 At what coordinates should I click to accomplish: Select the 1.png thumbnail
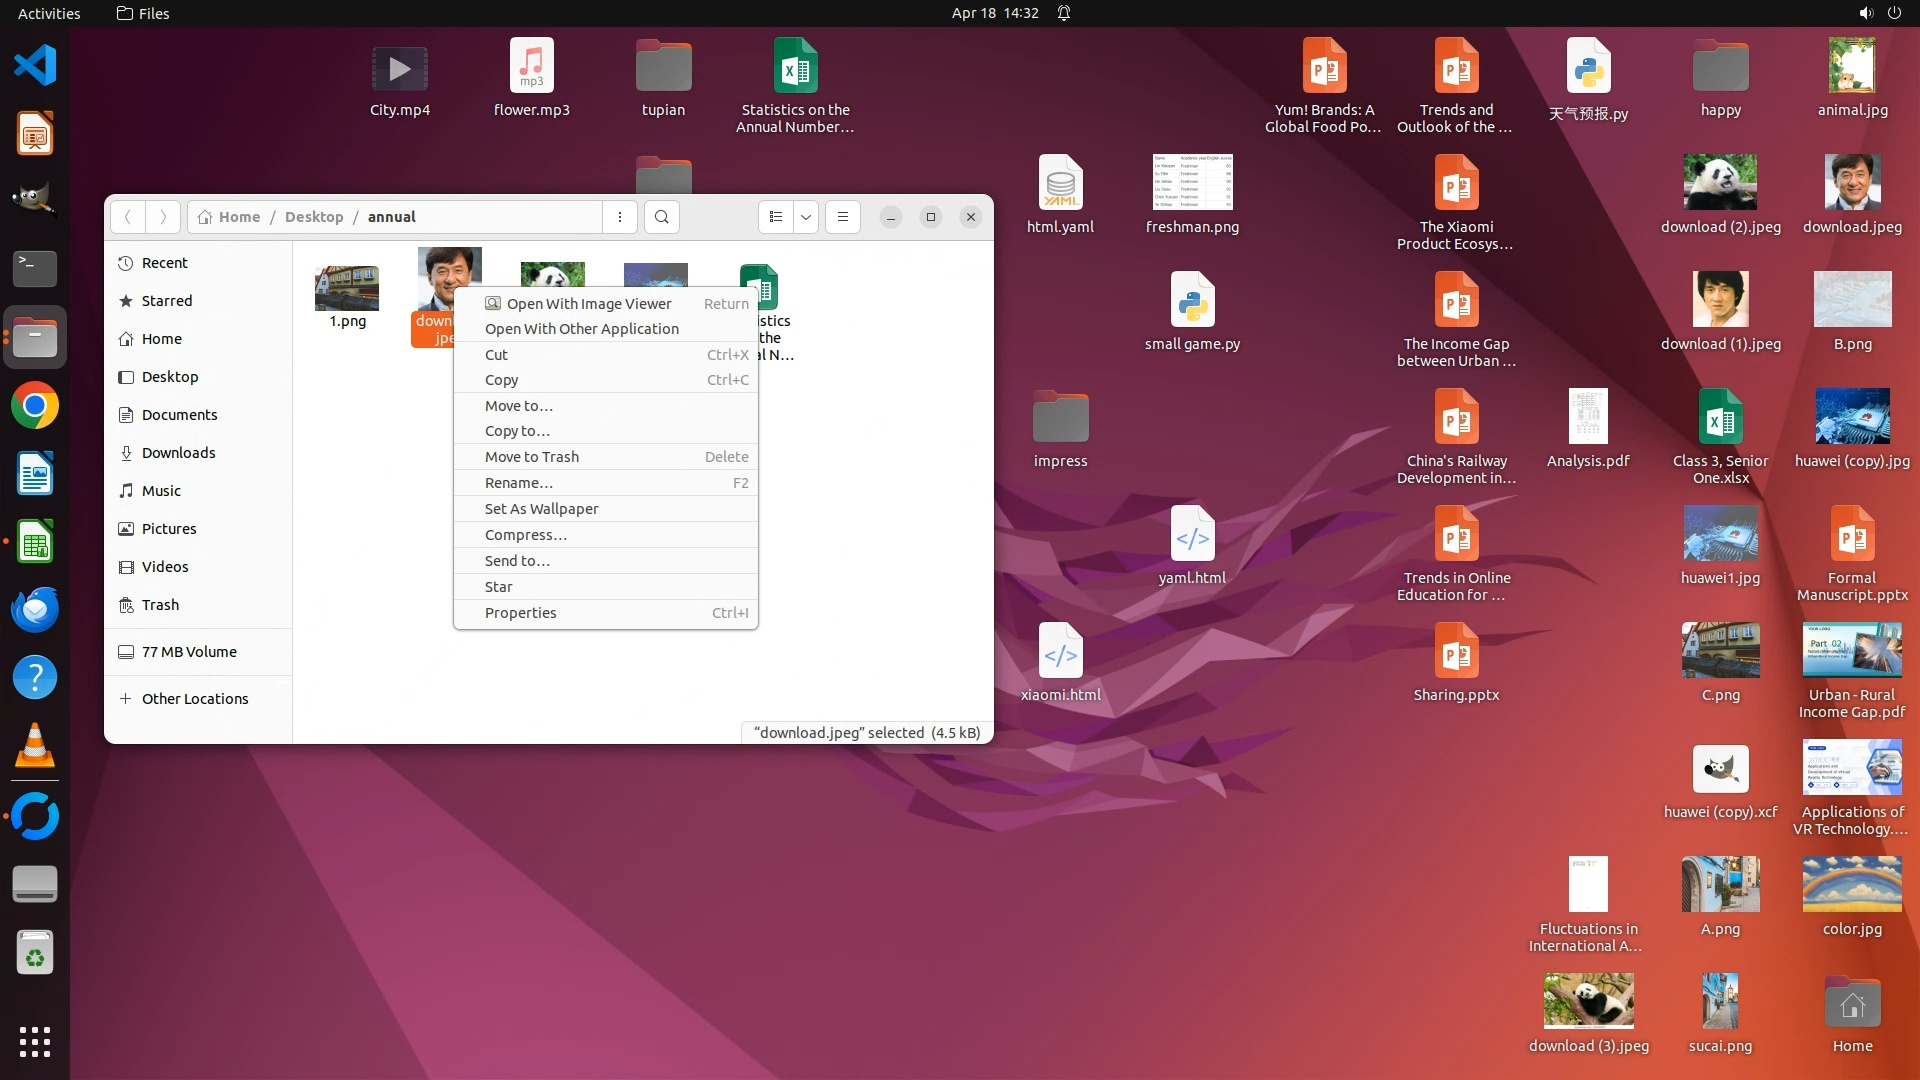coord(347,289)
